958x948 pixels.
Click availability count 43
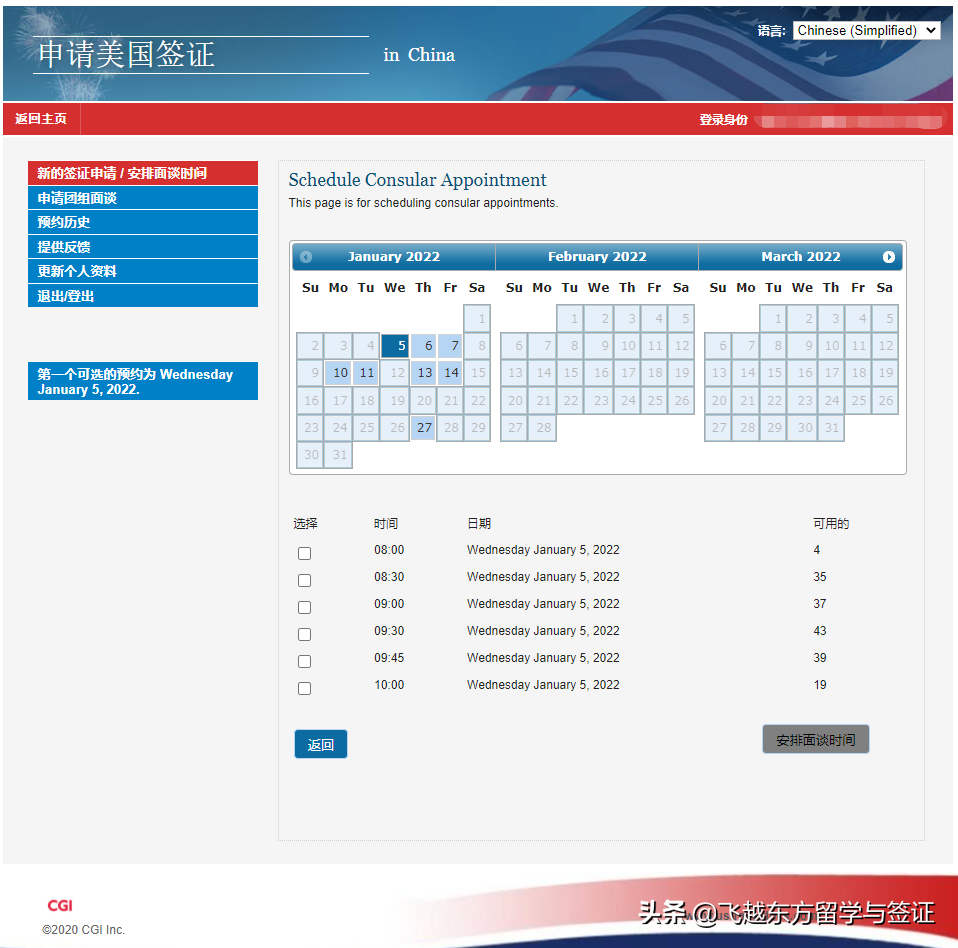820,631
